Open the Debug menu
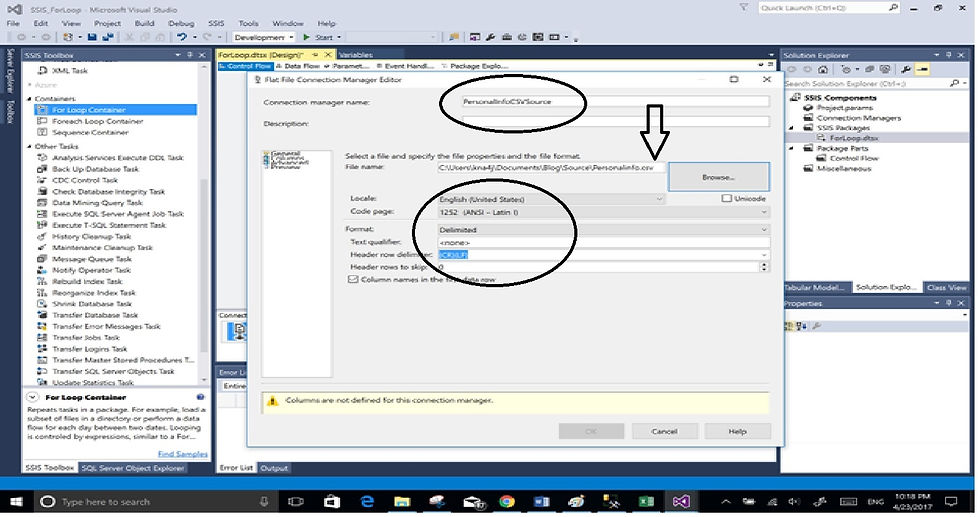Image resolution: width=980 pixels, height=517 pixels. pyautogui.click(x=181, y=23)
